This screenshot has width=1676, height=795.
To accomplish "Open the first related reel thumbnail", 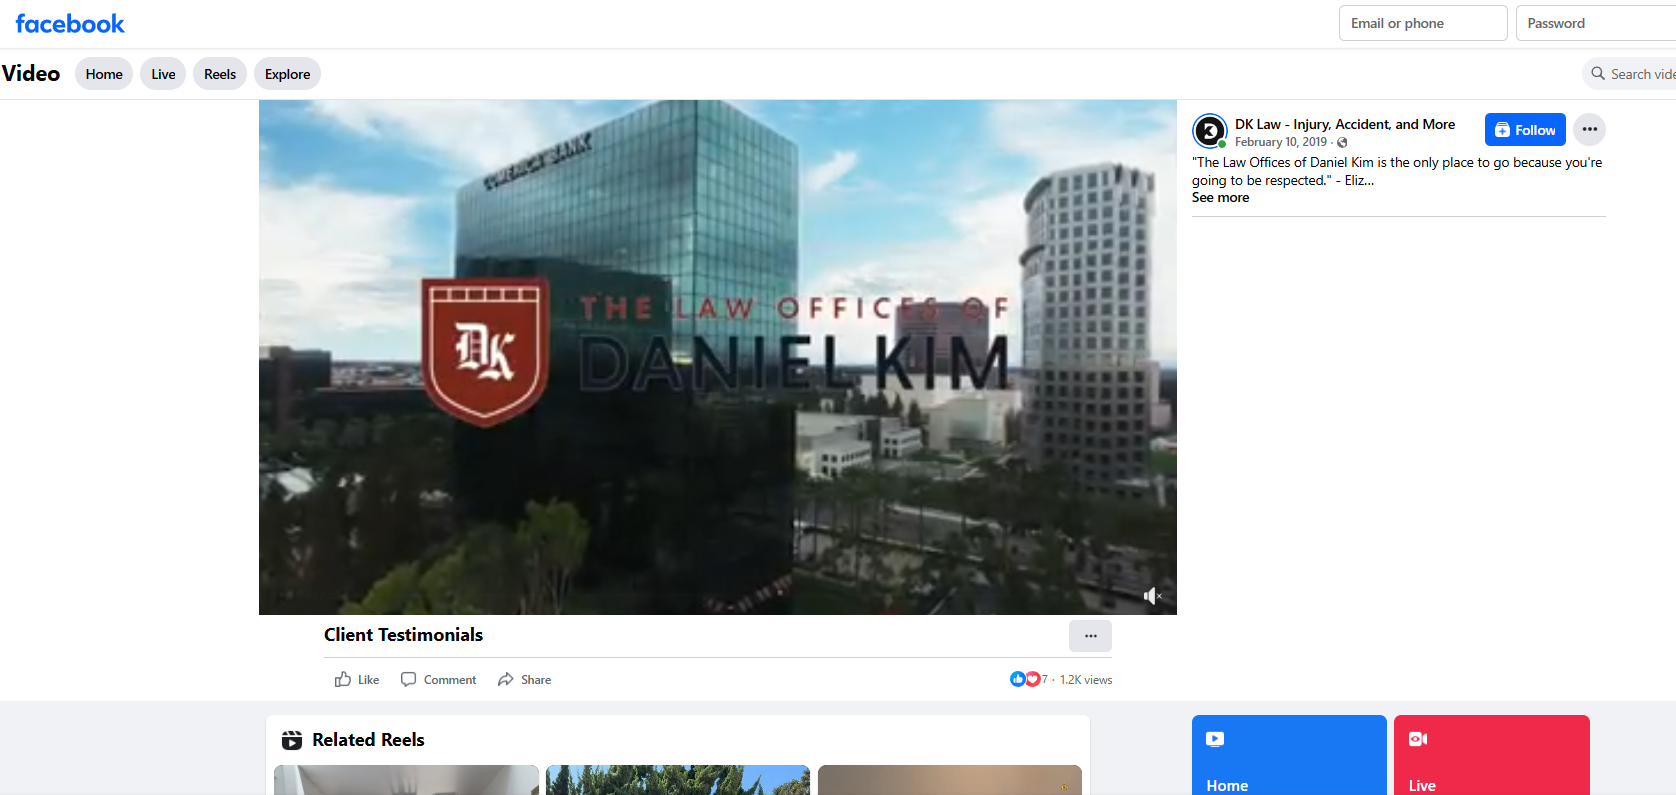I will 406,780.
